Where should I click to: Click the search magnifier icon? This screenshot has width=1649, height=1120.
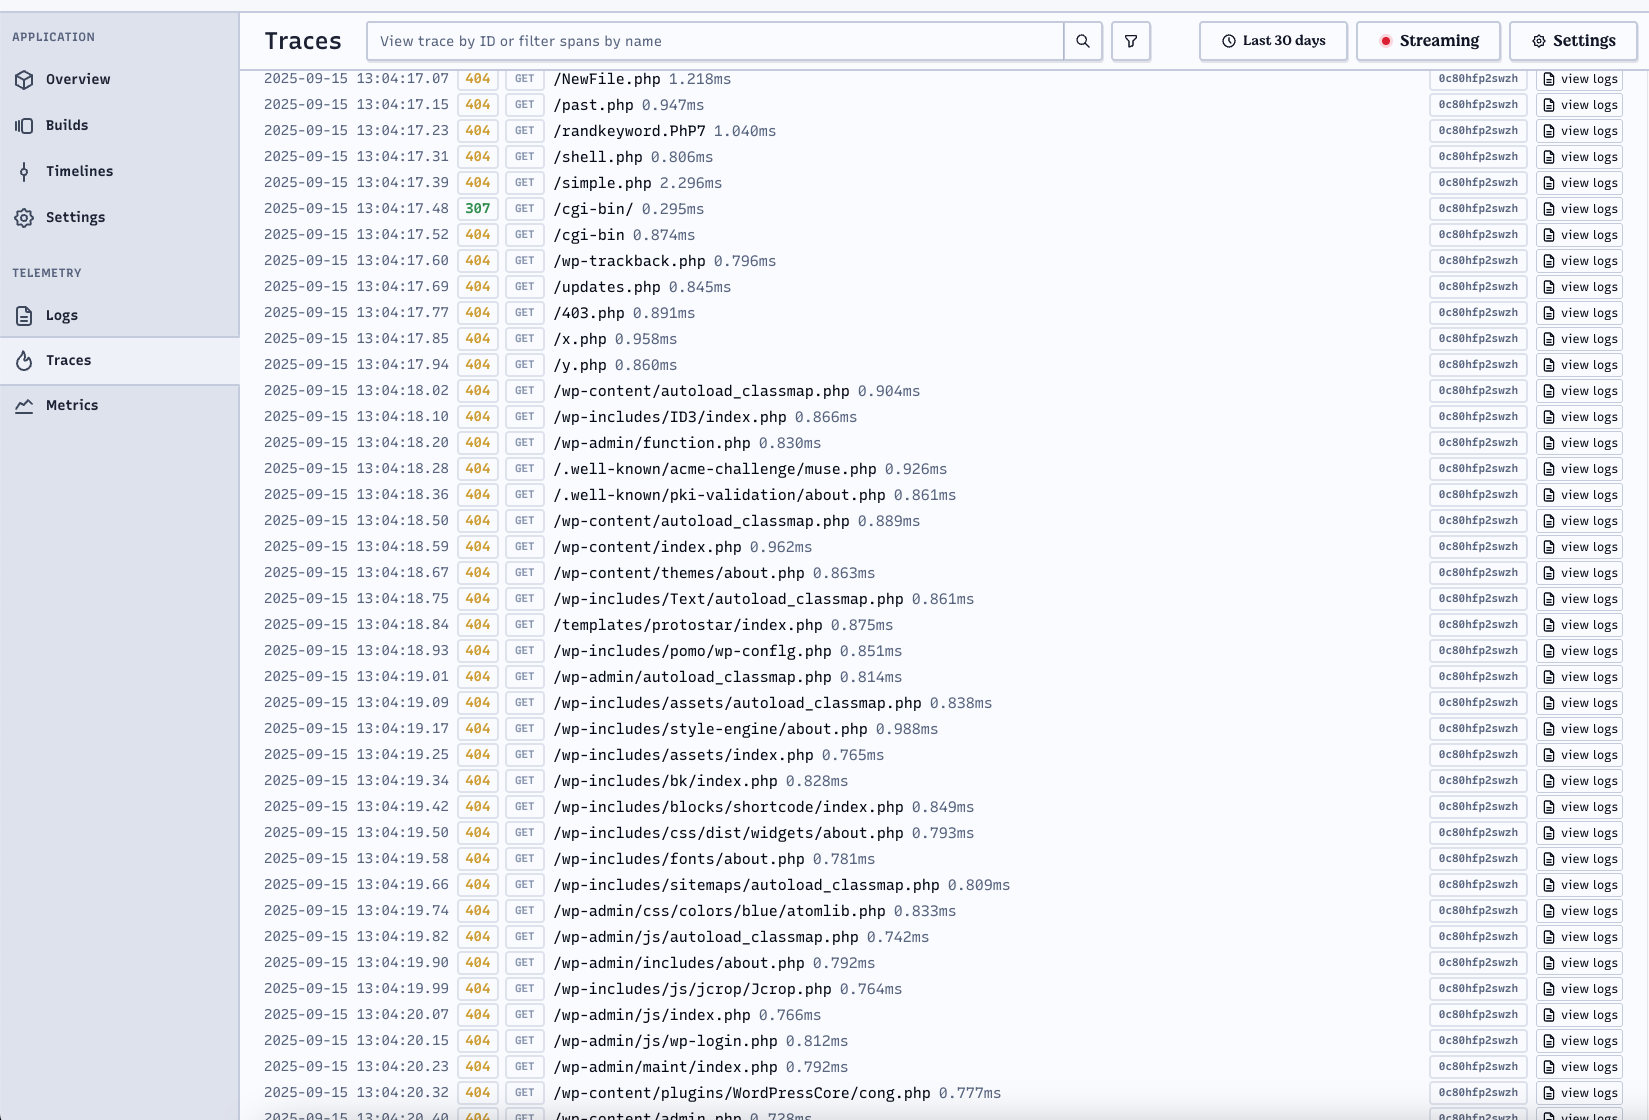coord(1082,41)
